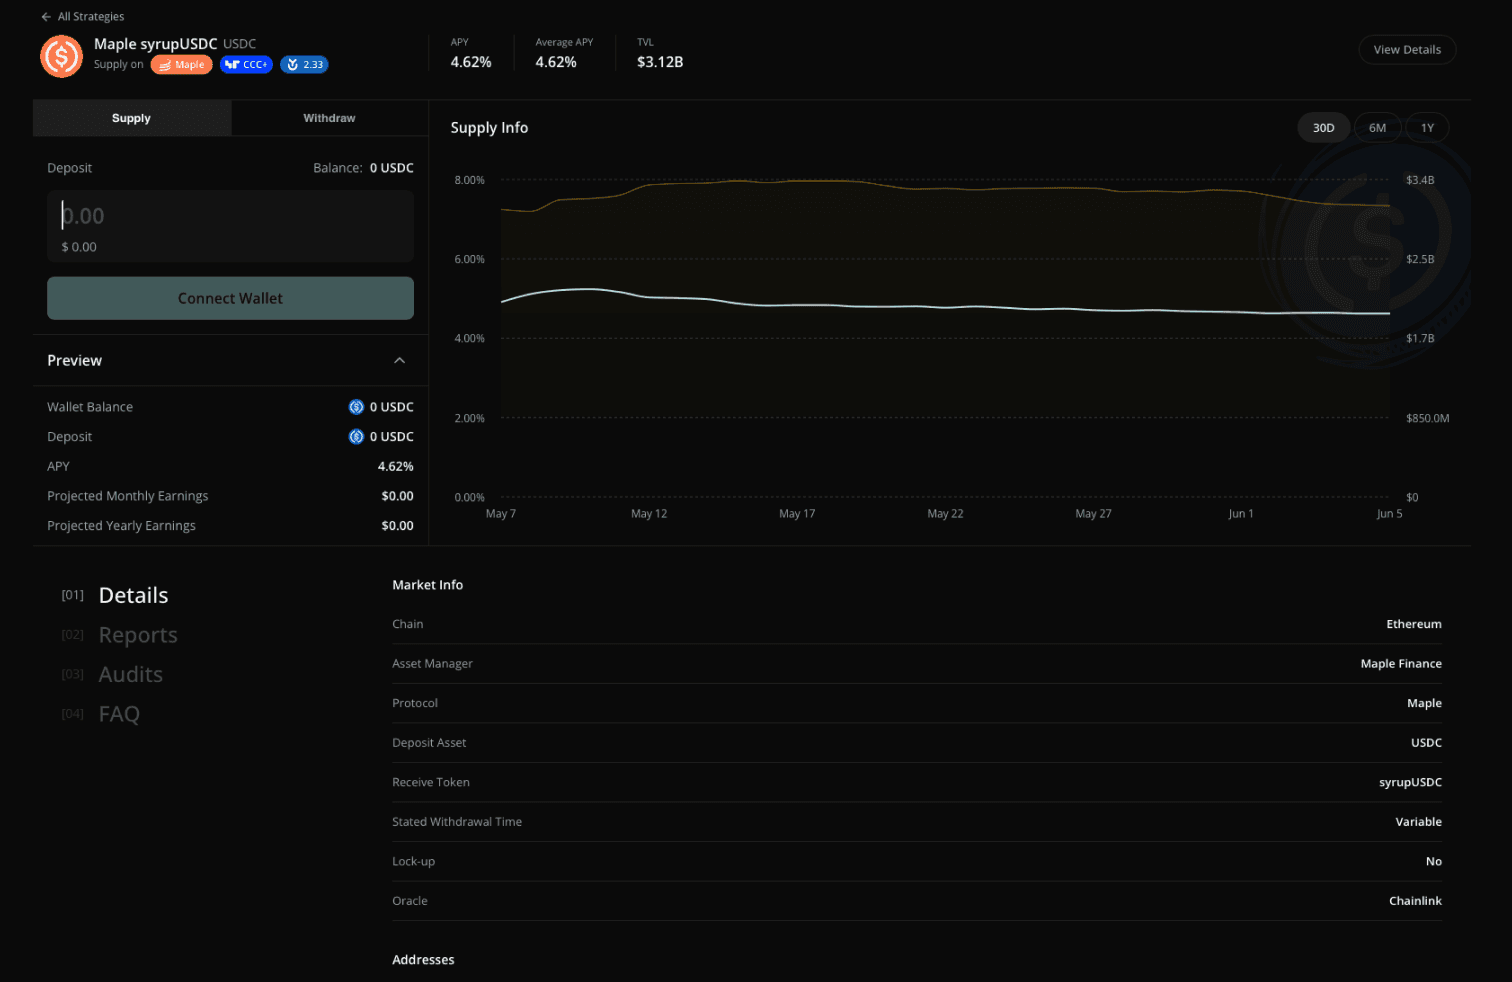Image resolution: width=1512 pixels, height=982 pixels.
Task: Open View Details
Action: [x=1407, y=50]
